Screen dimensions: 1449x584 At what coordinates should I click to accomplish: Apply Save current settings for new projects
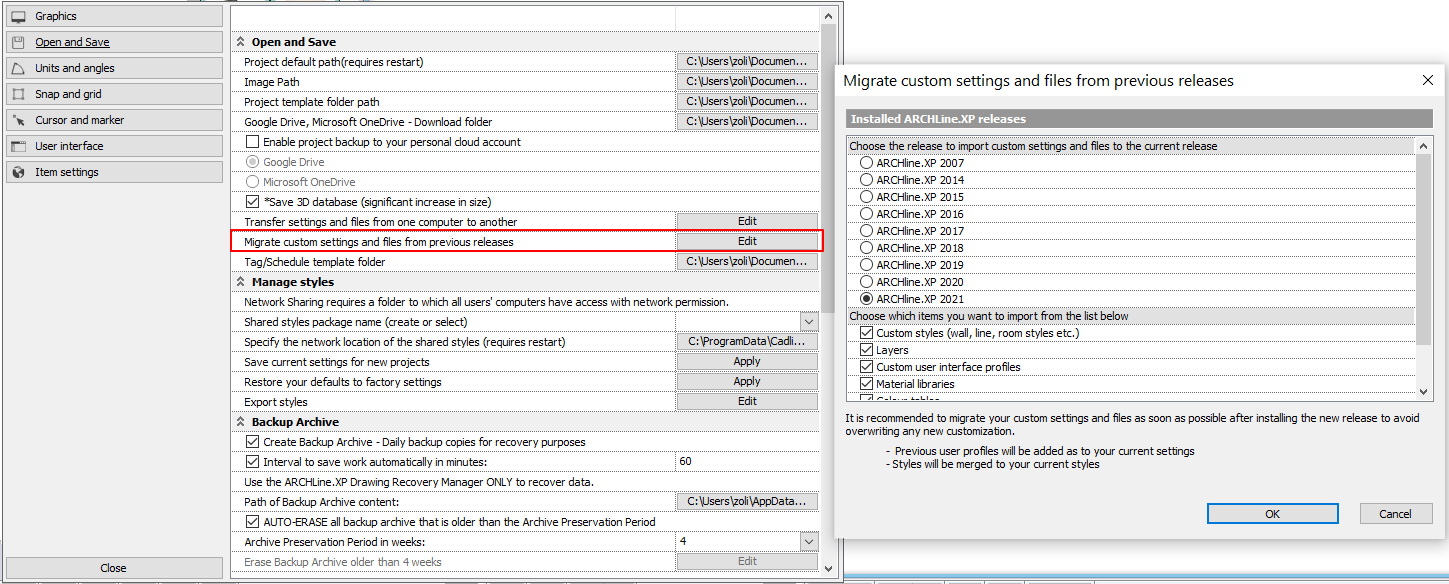click(x=747, y=362)
